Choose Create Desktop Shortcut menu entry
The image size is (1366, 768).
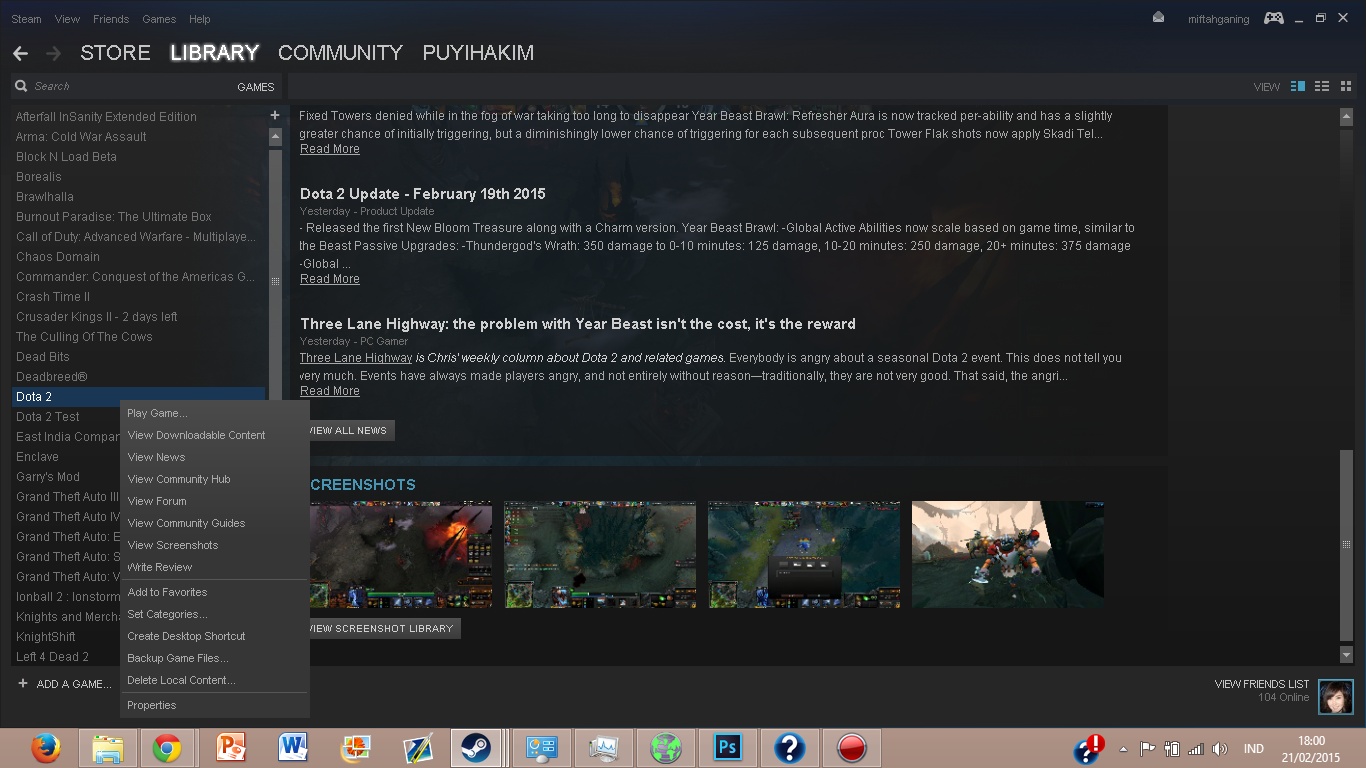(x=214, y=636)
